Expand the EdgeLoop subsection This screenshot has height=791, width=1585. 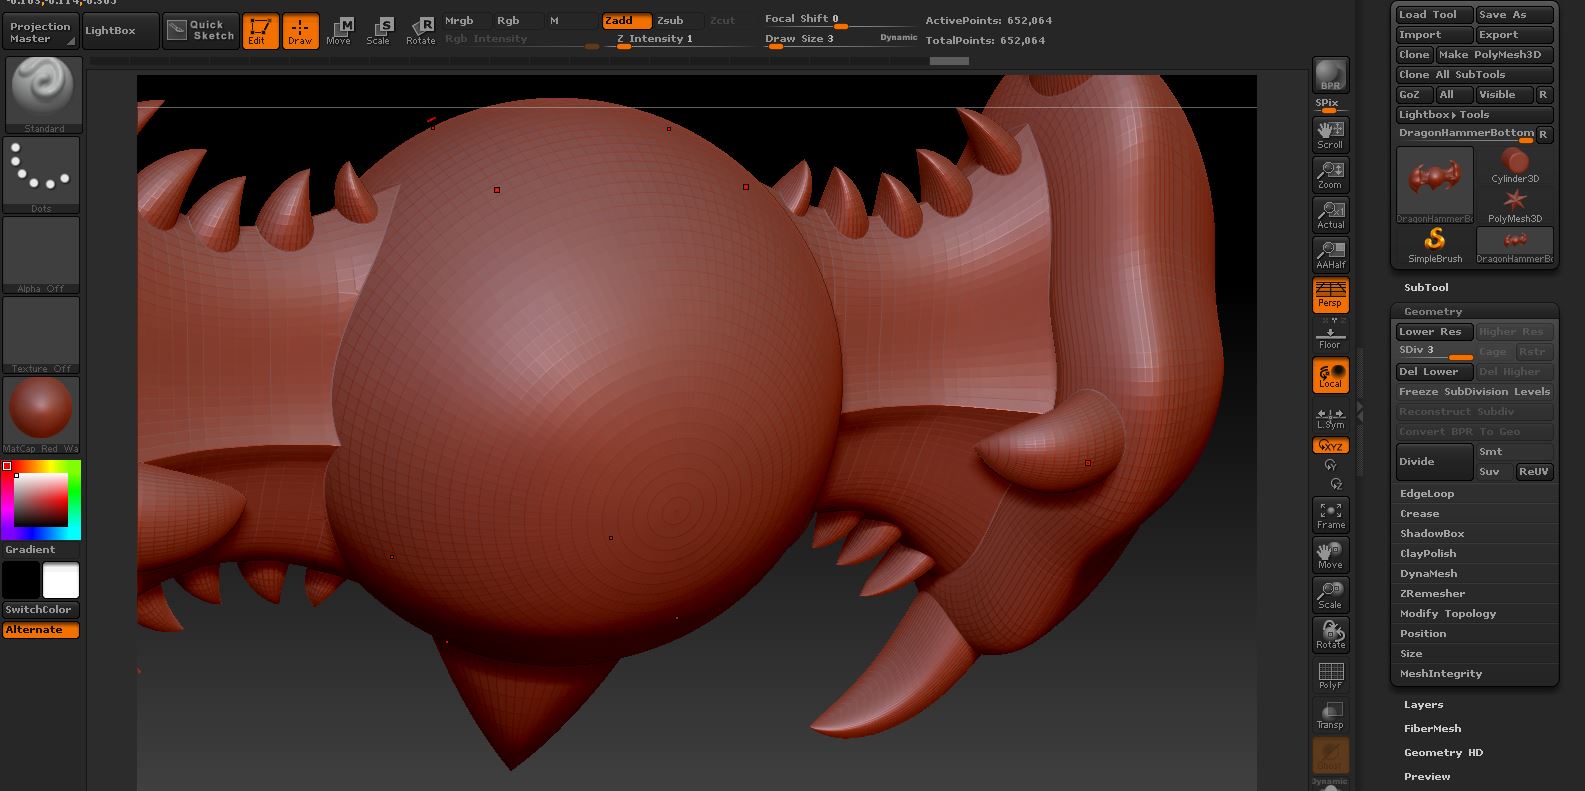[x=1427, y=494]
